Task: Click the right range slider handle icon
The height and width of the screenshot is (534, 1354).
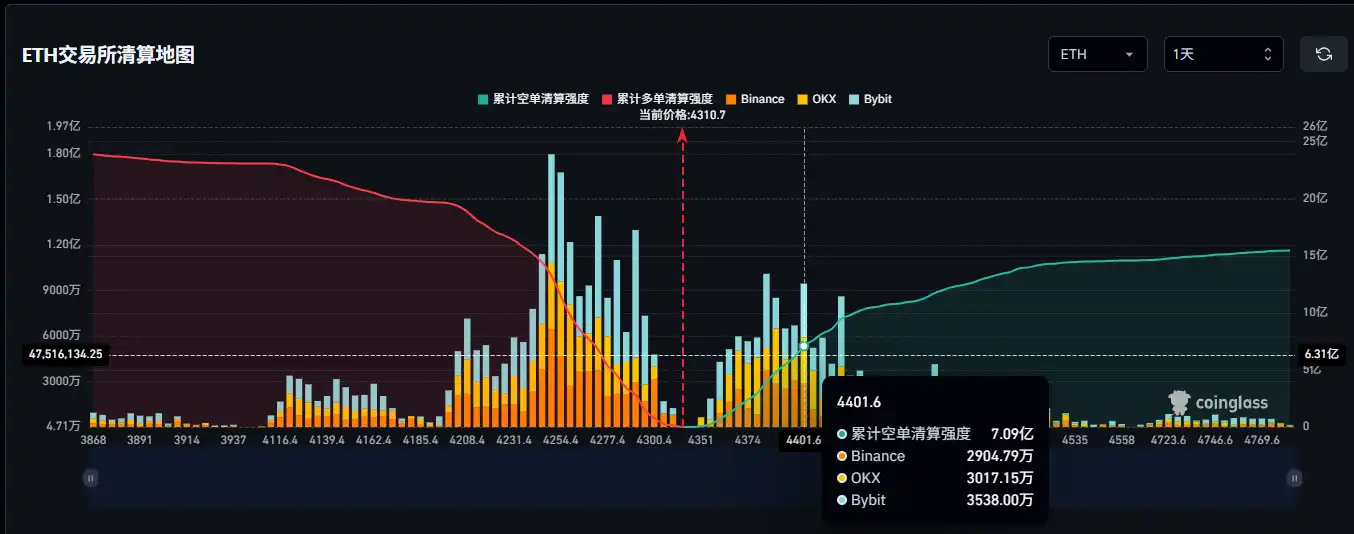Action: (1294, 478)
